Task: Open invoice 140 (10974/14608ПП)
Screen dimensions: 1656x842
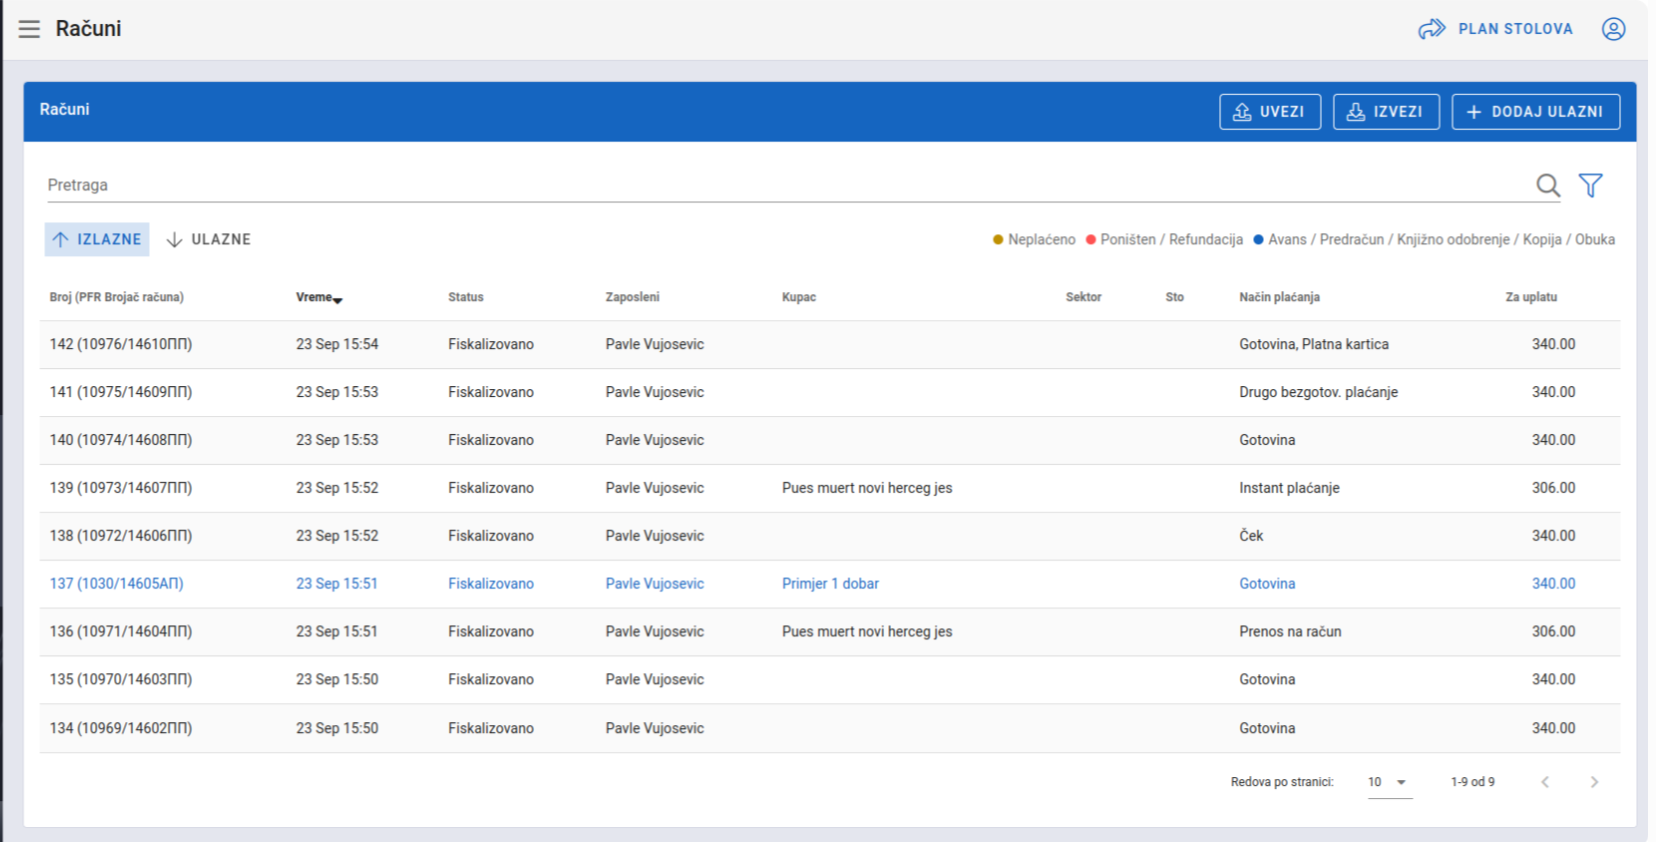Action: [830, 440]
